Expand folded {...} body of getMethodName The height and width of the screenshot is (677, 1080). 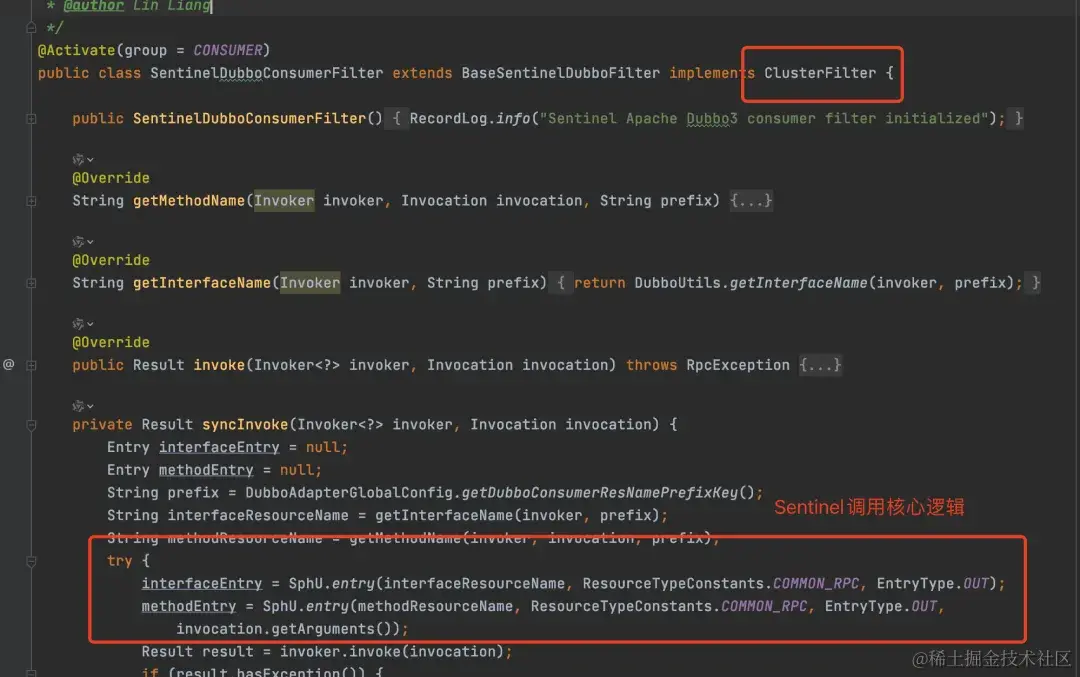click(x=751, y=200)
